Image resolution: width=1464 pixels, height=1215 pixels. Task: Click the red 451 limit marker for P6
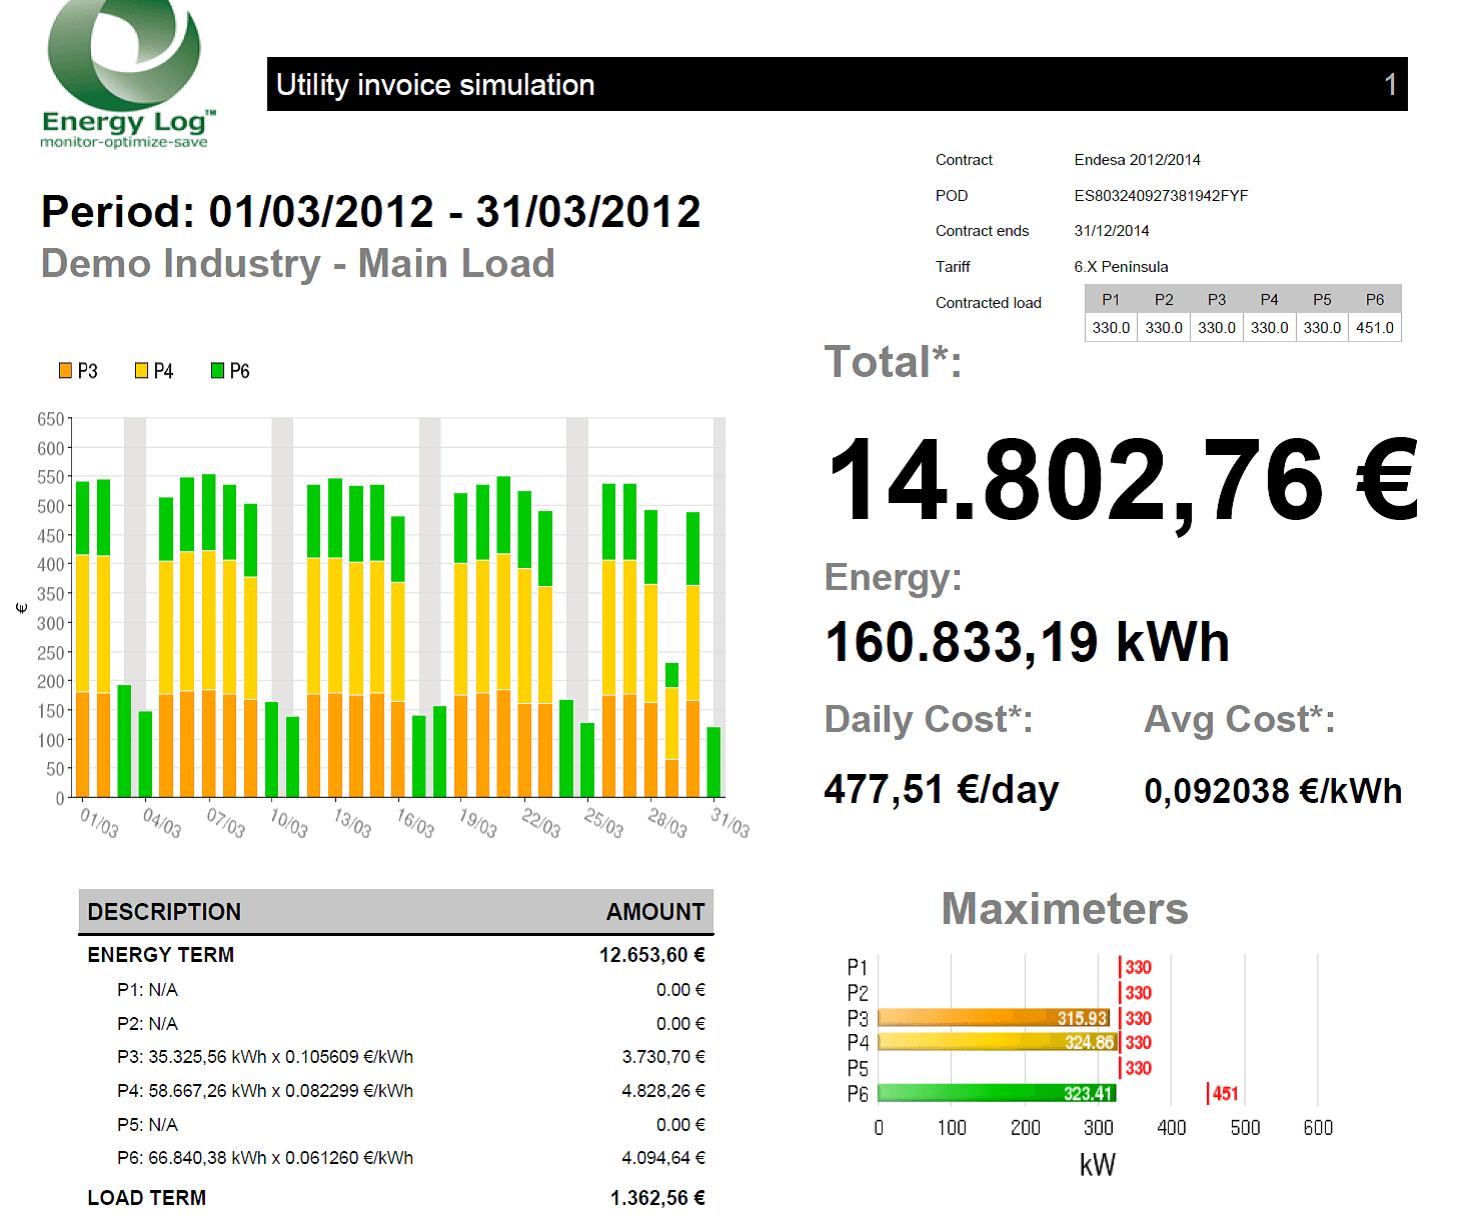[x=1221, y=1093]
